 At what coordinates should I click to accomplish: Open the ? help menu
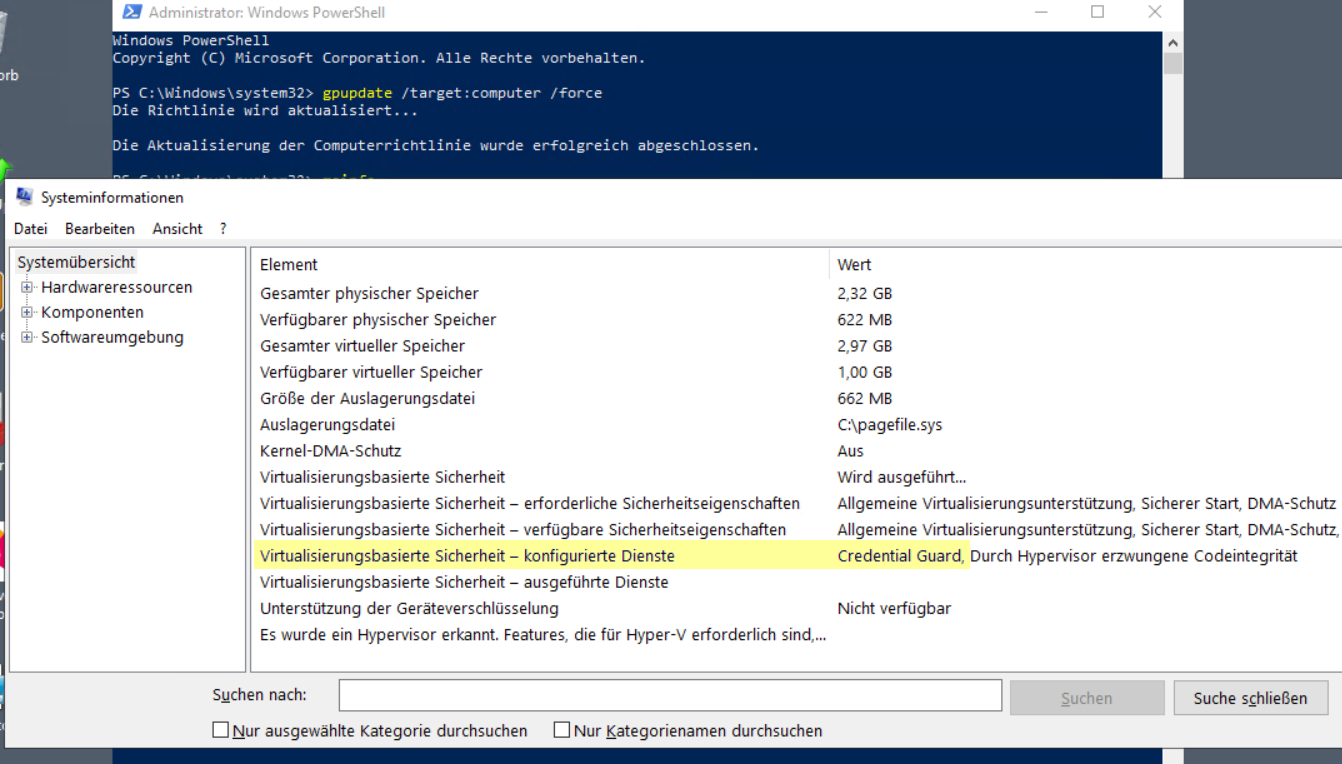pyautogui.click(x=223, y=229)
